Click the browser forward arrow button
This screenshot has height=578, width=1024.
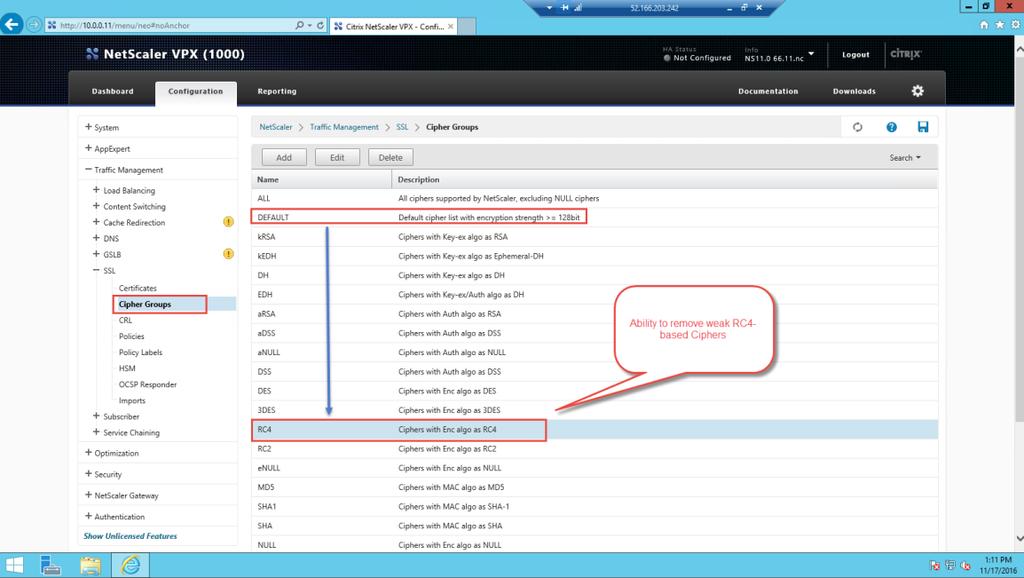pyautogui.click(x=33, y=25)
